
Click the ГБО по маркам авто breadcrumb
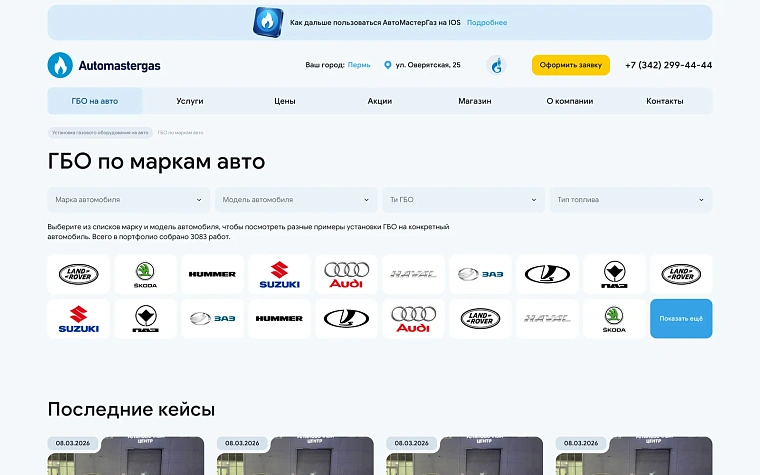pos(180,132)
